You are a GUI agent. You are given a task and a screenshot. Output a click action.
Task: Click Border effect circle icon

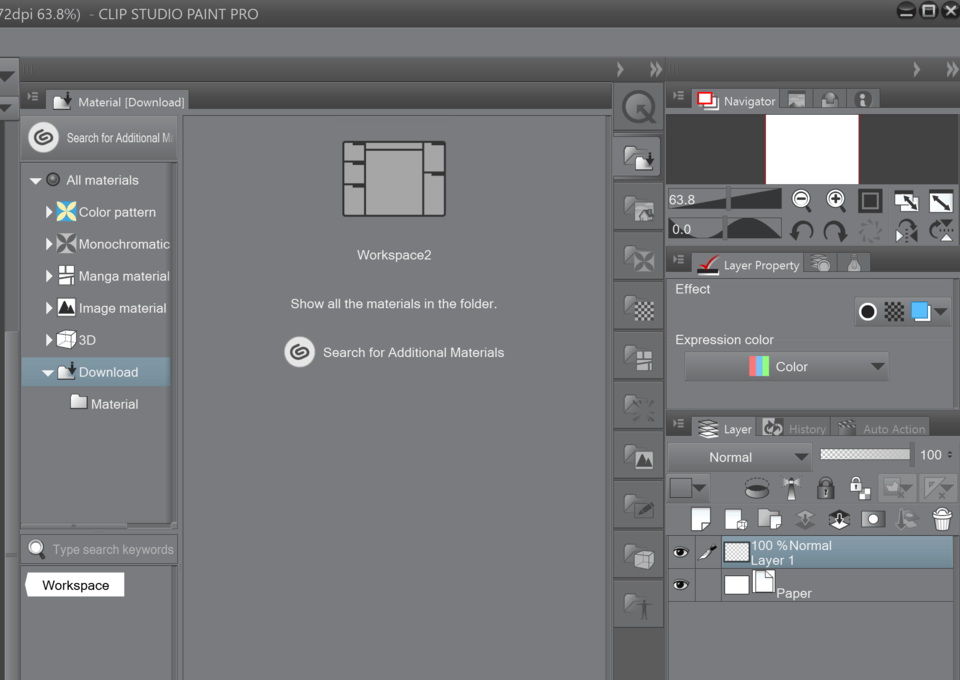tap(868, 312)
